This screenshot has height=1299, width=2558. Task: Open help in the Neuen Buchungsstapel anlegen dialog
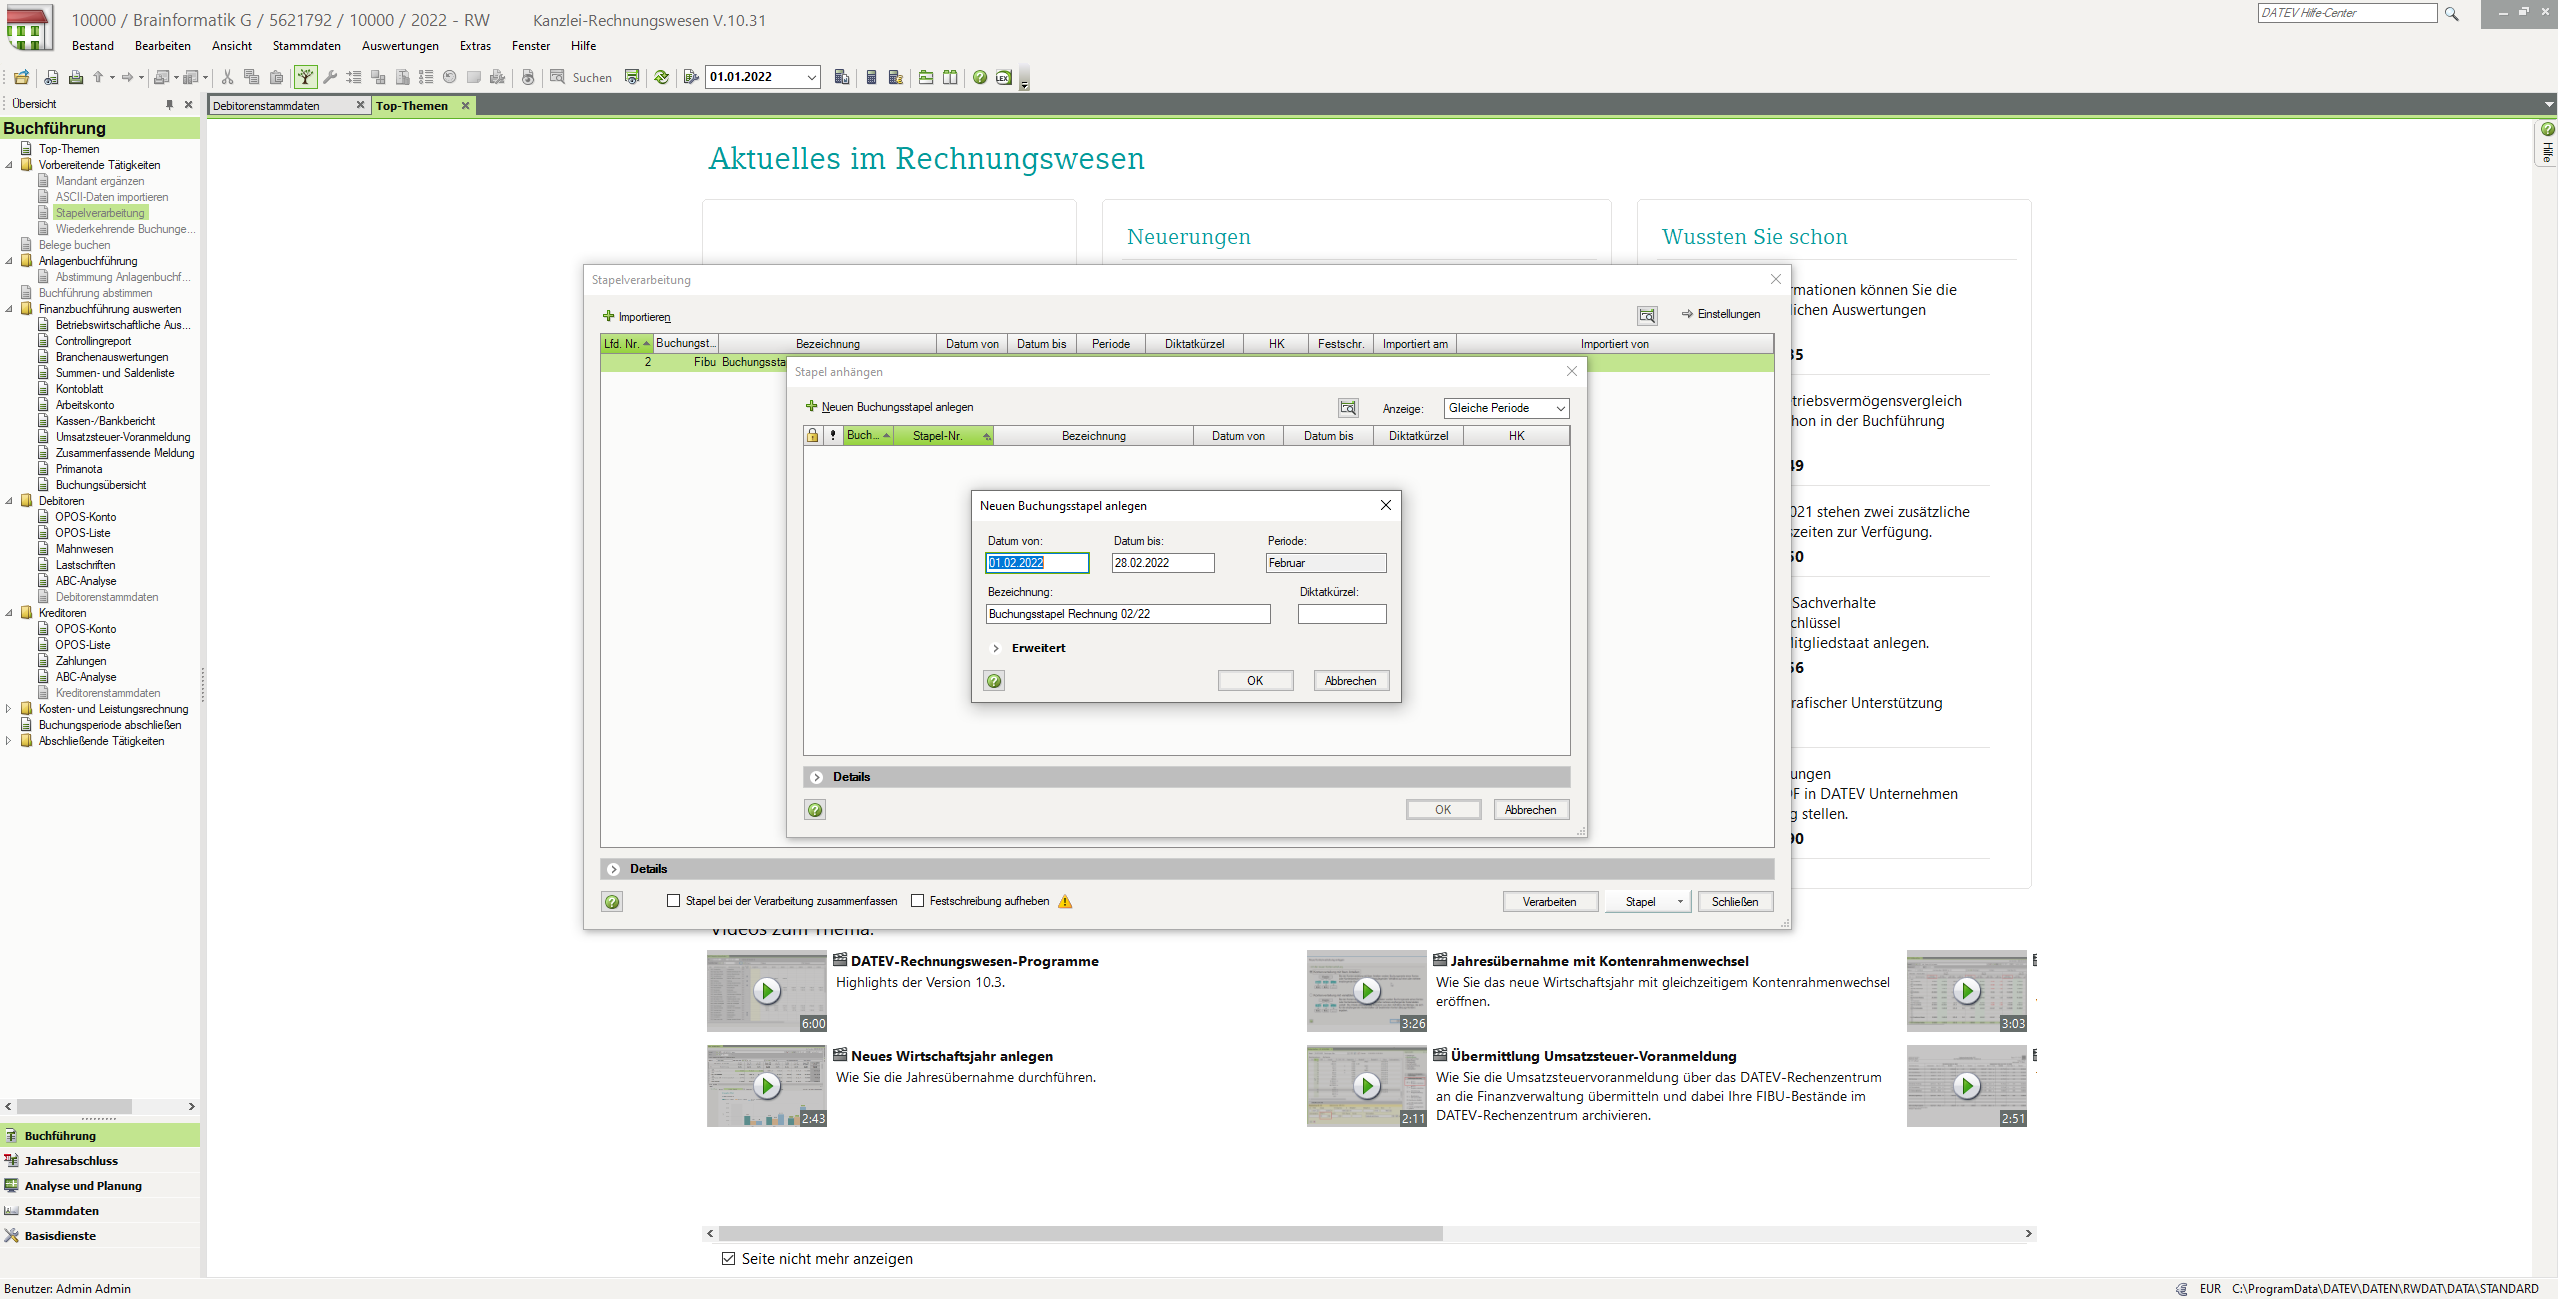click(x=994, y=681)
